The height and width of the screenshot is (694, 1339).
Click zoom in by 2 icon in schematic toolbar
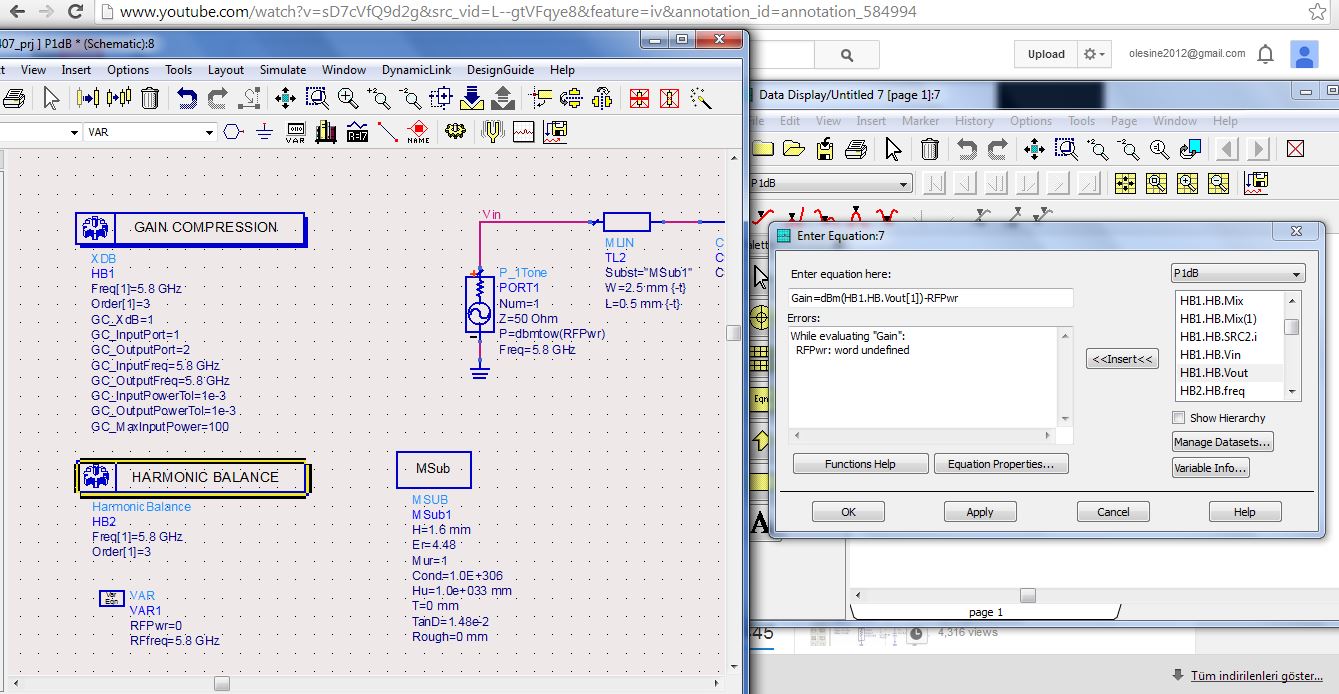coord(379,98)
